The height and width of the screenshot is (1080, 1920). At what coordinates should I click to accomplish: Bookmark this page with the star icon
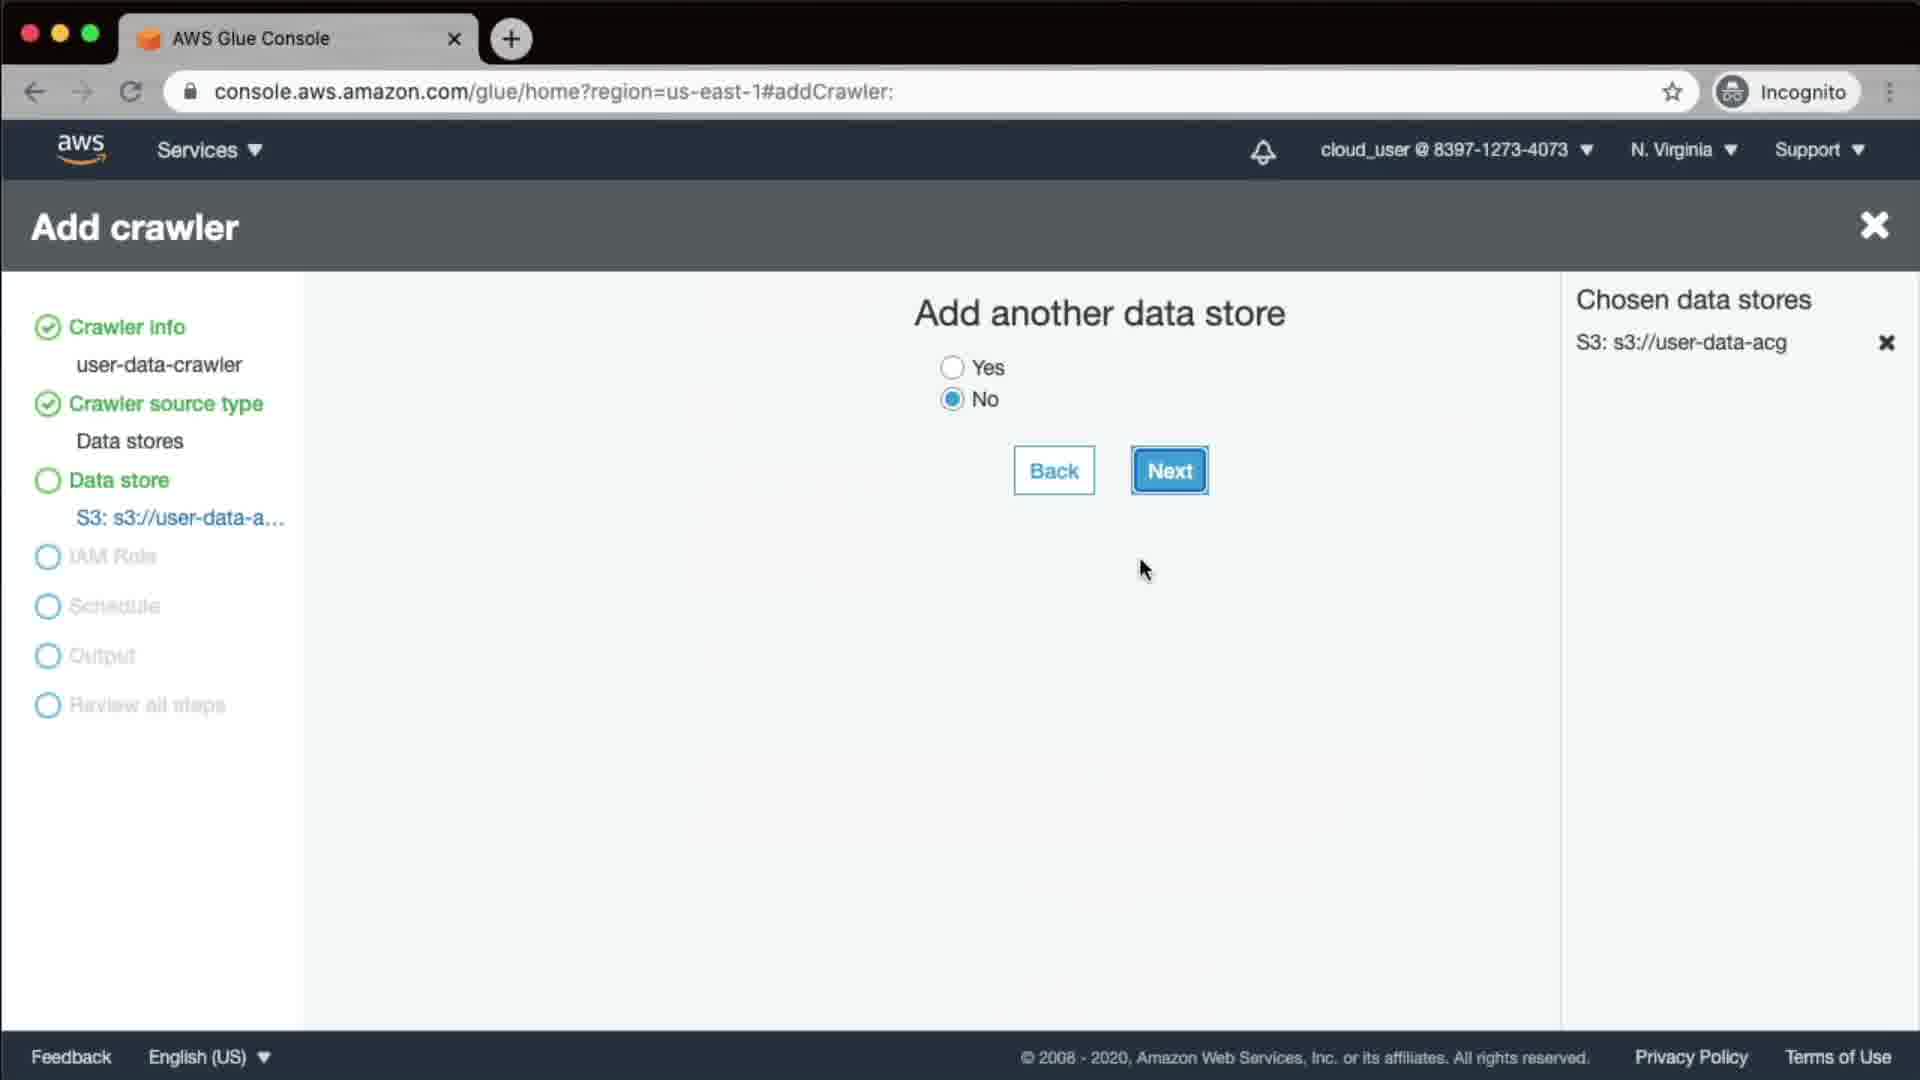[x=1672, y=92]
